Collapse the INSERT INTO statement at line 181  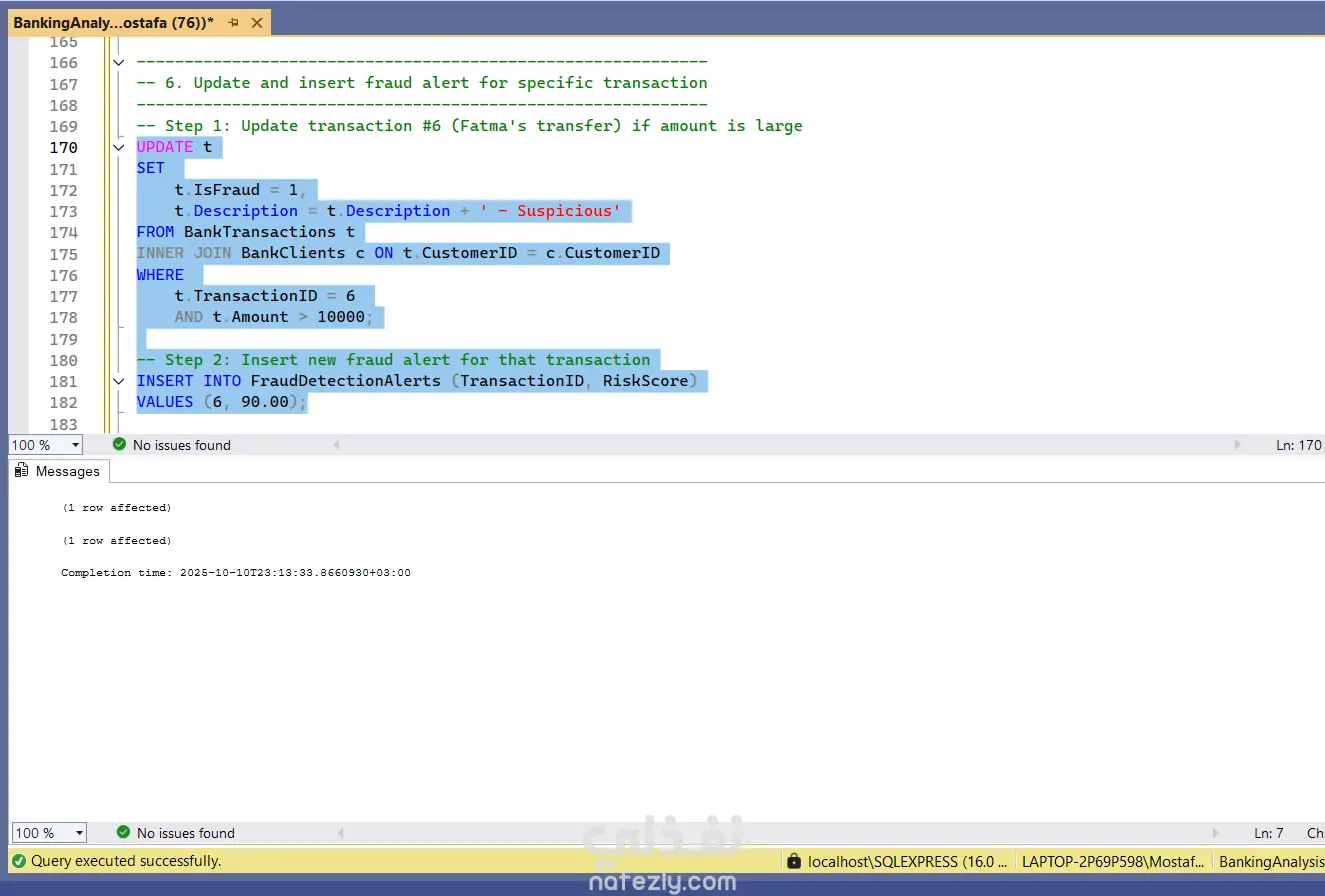click(118, 381)
